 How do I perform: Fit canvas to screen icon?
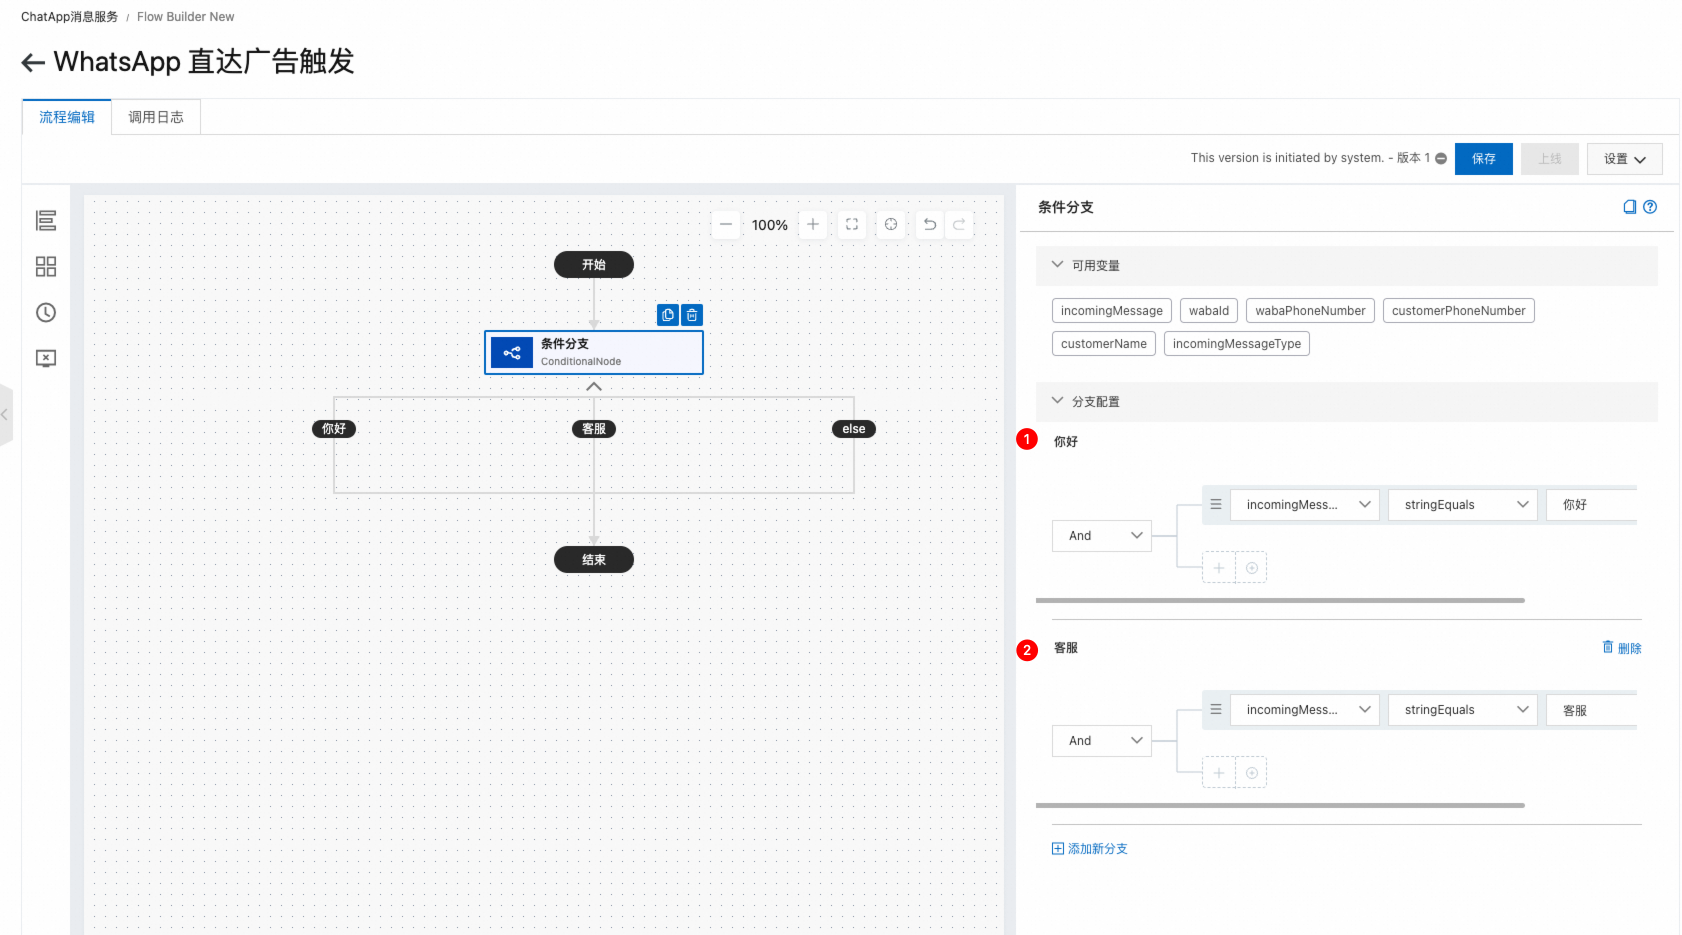[852, 224]
